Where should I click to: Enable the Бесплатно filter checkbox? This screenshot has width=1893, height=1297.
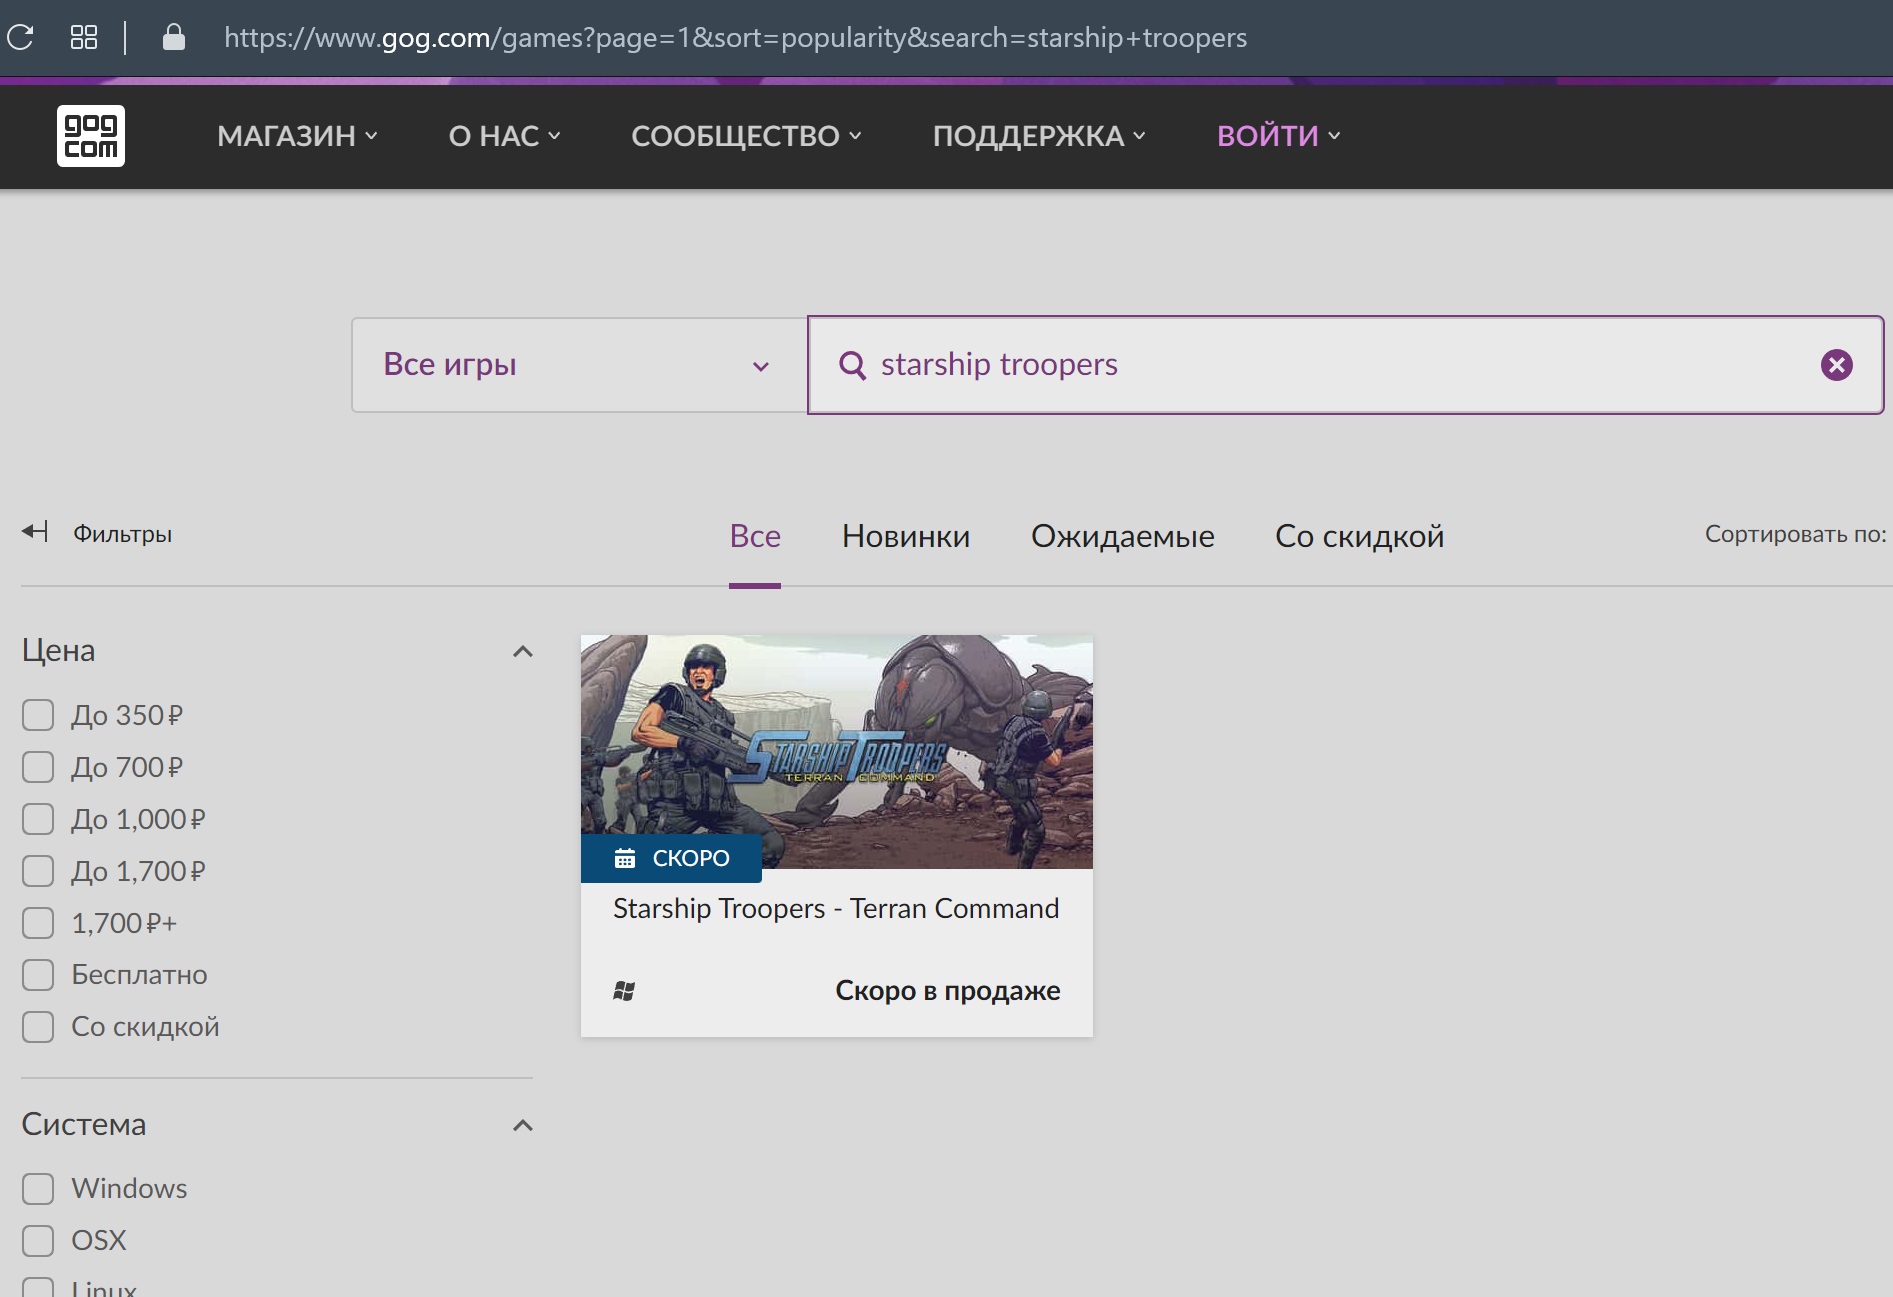pos(38,974)
